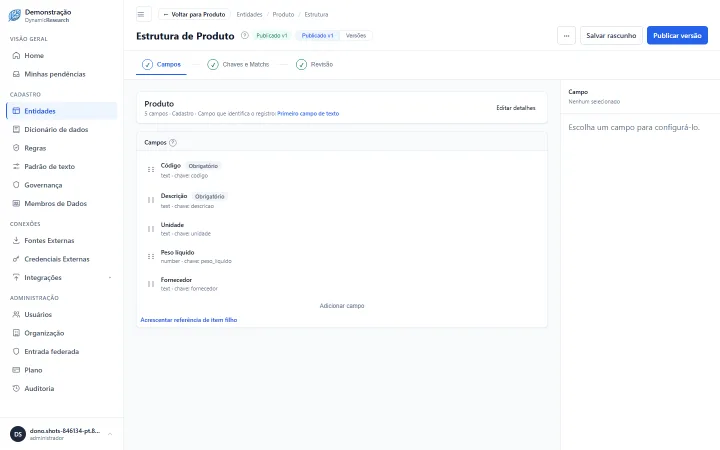720x450 pixels.
Task: Switch to the Revisão step
Action: pos(315,64)
